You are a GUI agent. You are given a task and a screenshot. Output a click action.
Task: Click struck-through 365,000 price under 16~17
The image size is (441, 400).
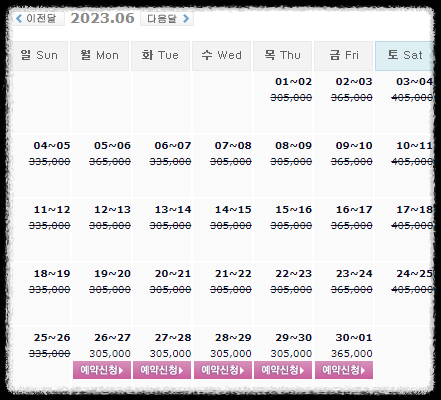352,225
